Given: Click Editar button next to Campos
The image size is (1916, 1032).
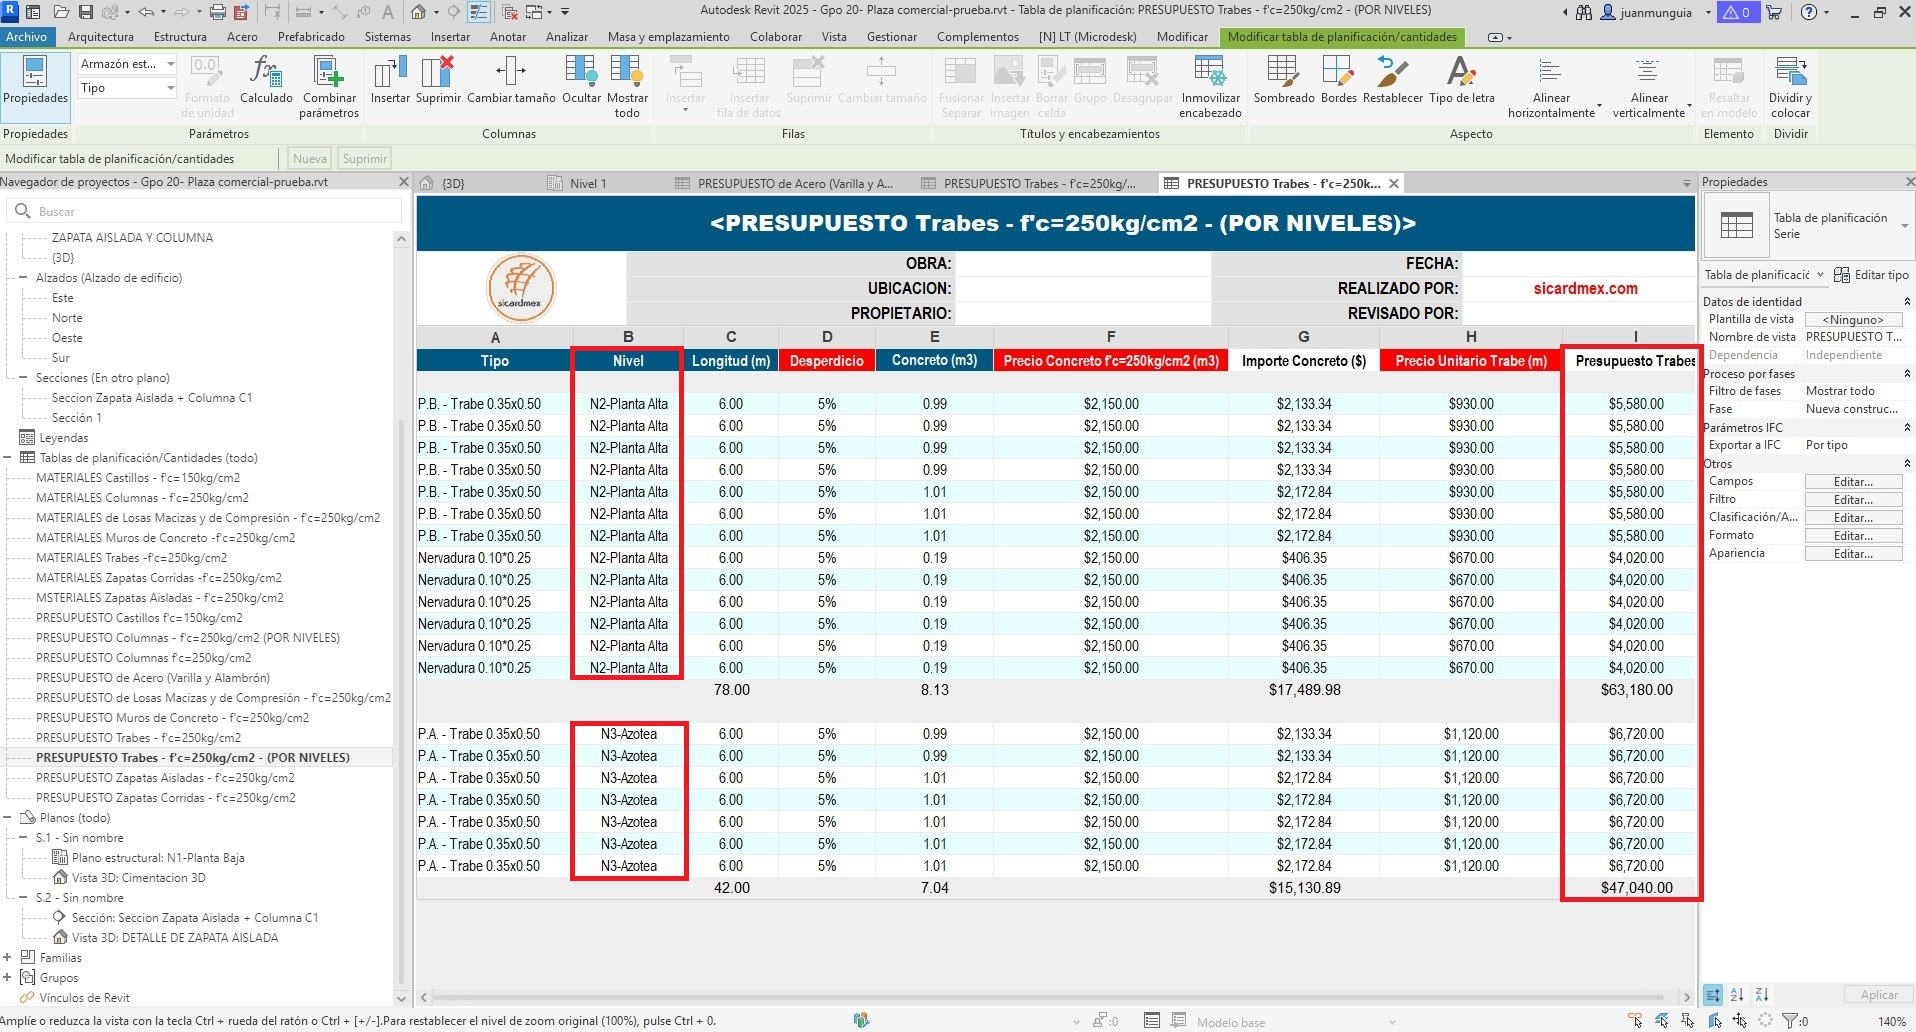Looking at the screenshot, I should [x=1852, y=482].
